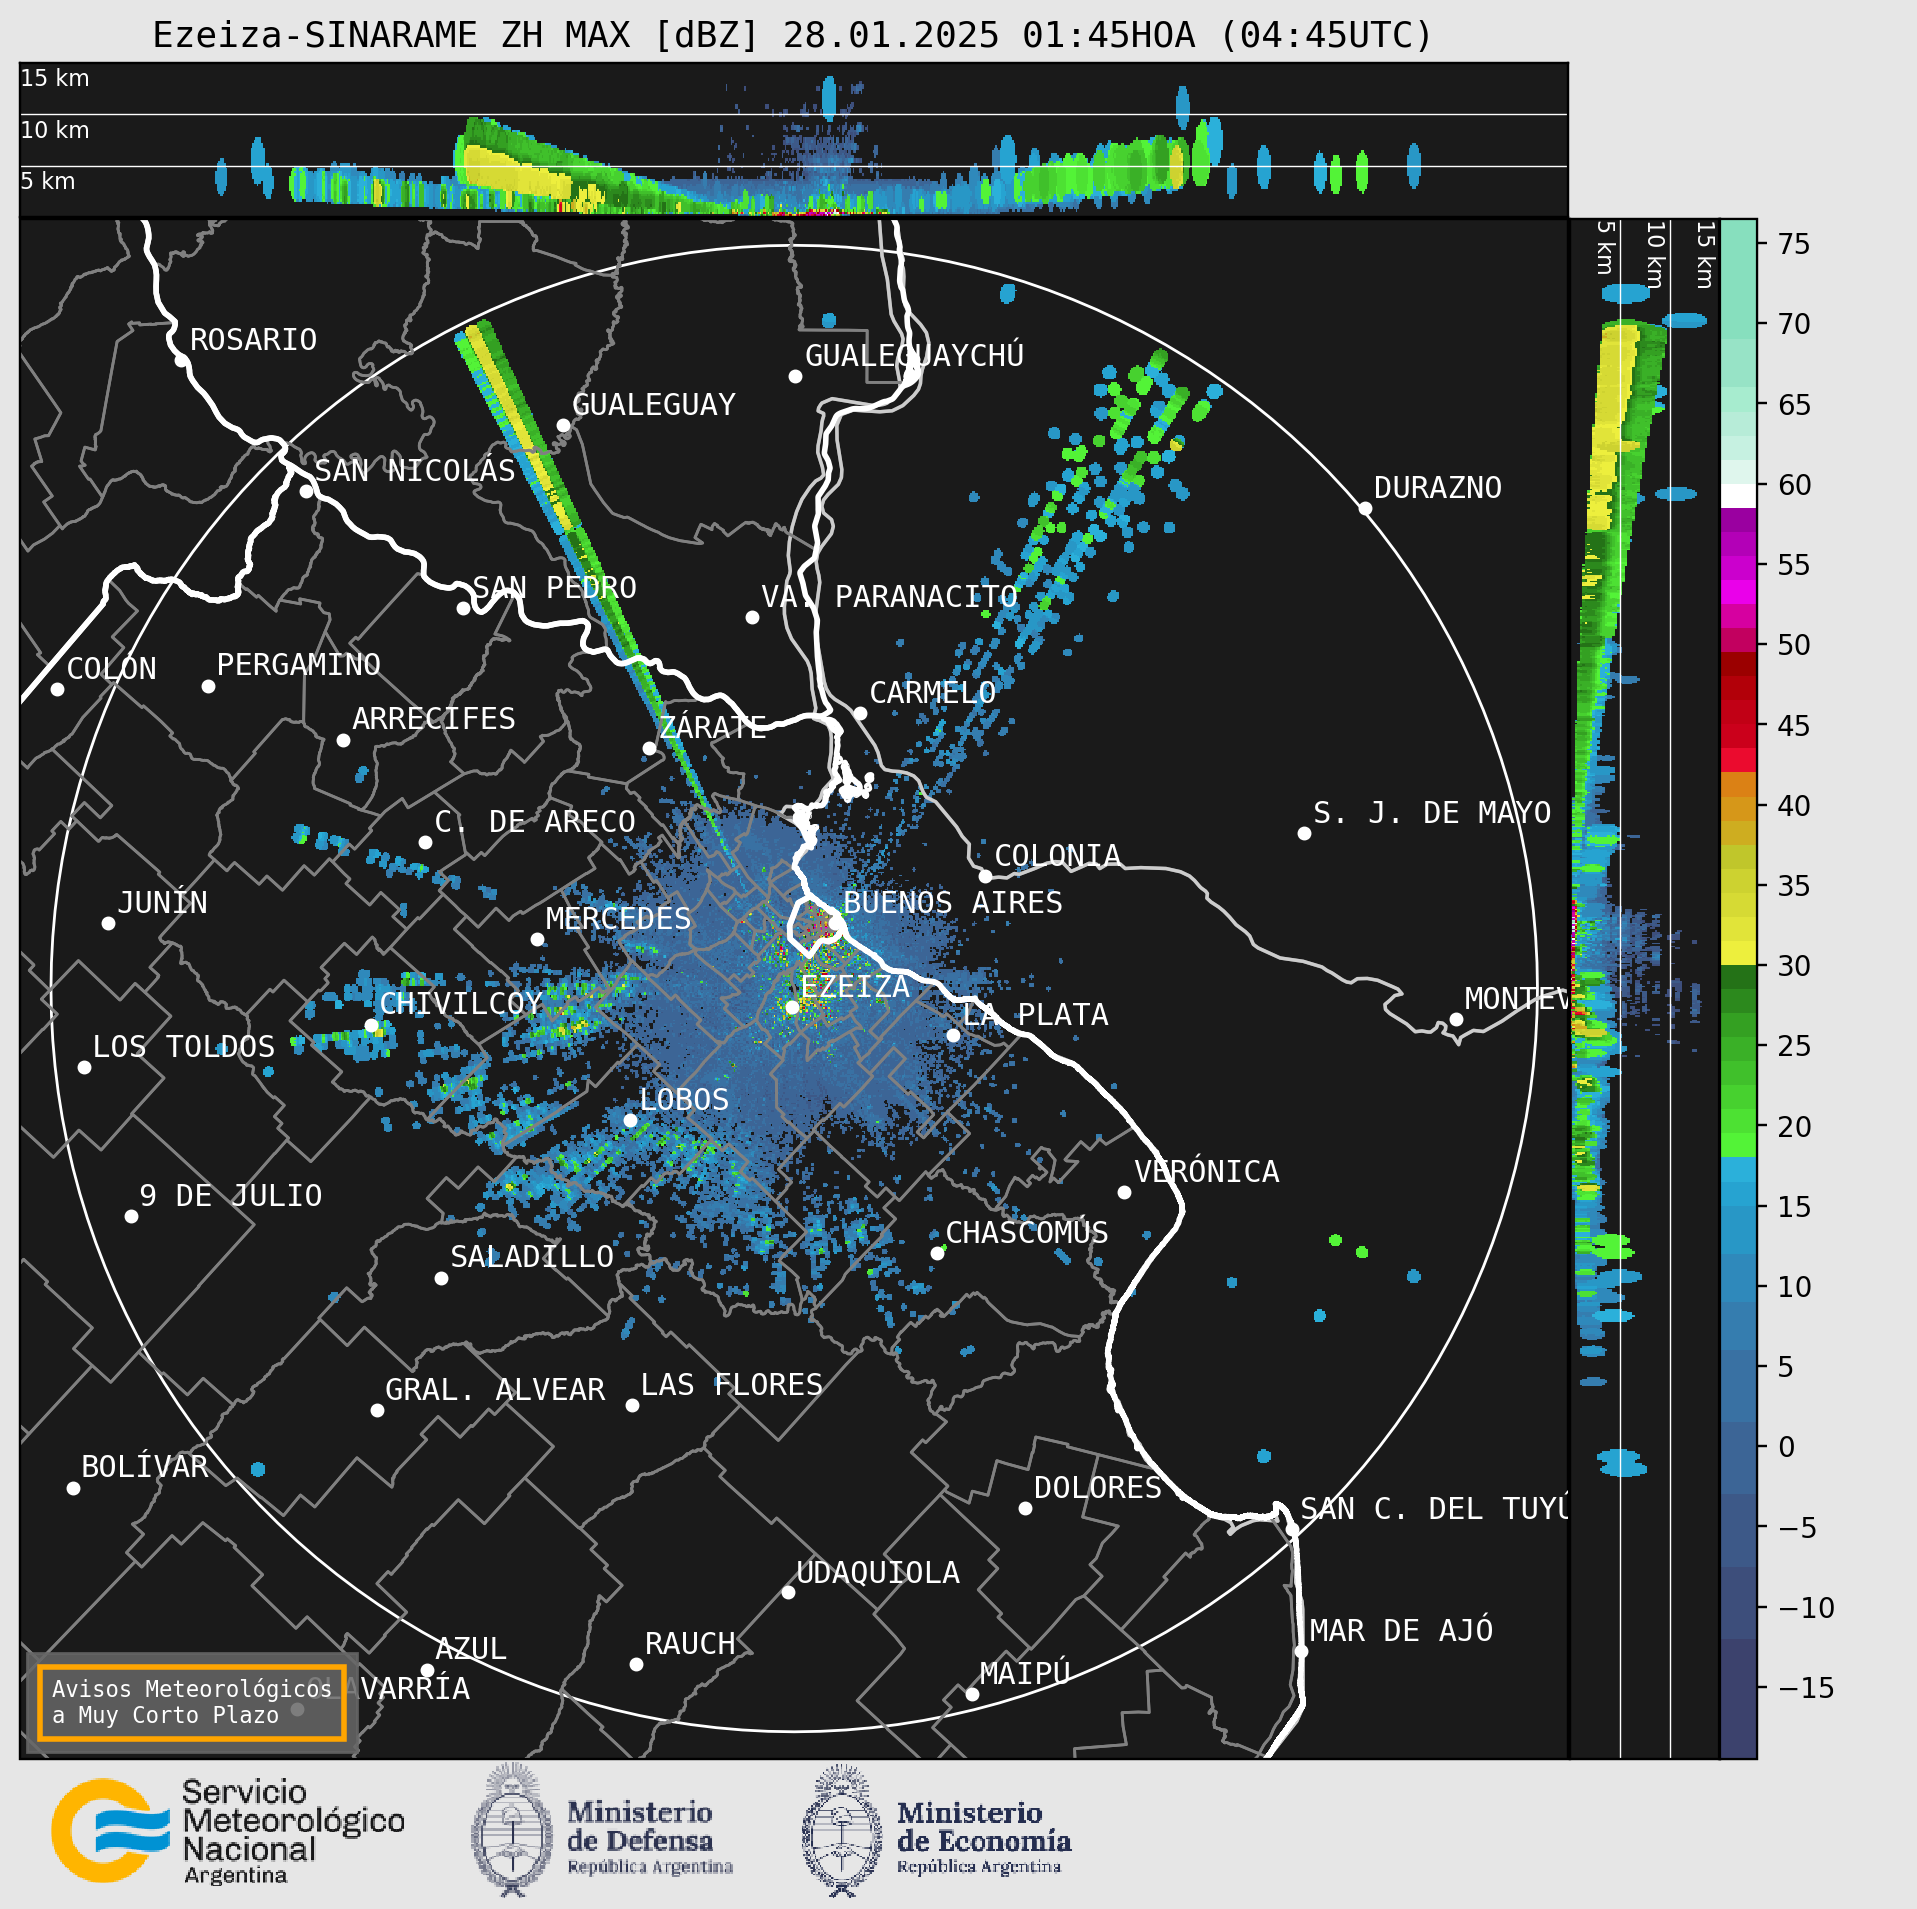The image size is (1917, 1909).
Task: Click the GRAL. ALVEAR label
Action: pyautogui.click(x=495, y=1390)
